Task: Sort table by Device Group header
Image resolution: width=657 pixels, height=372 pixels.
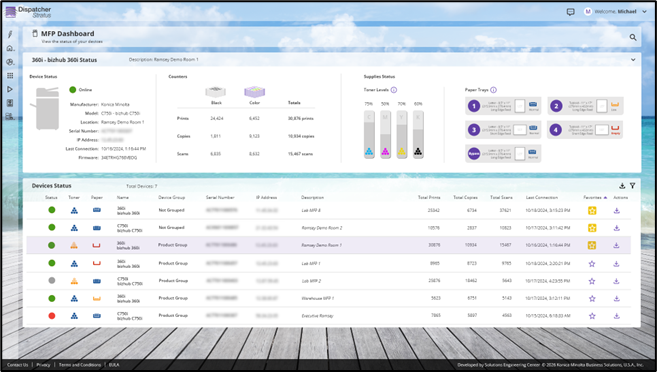Action: pyautogui.click(x=171, y=197)
